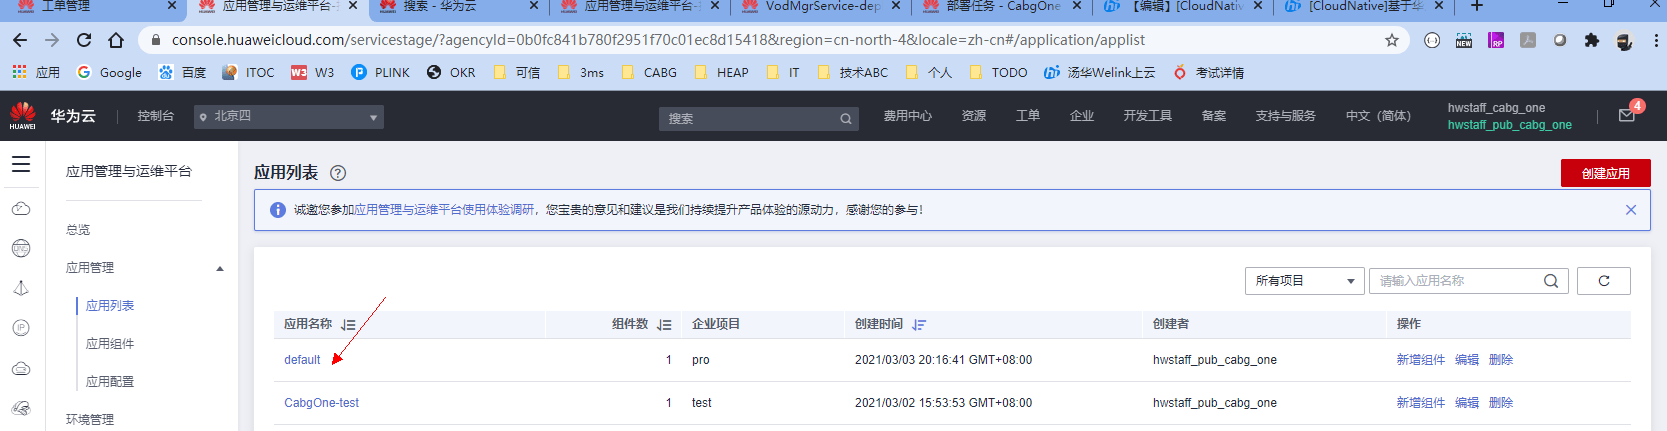The height and width of the screenshot is (431, 1667).
Task: Open the CabgOne-test application link
Action: coord(321,403)
